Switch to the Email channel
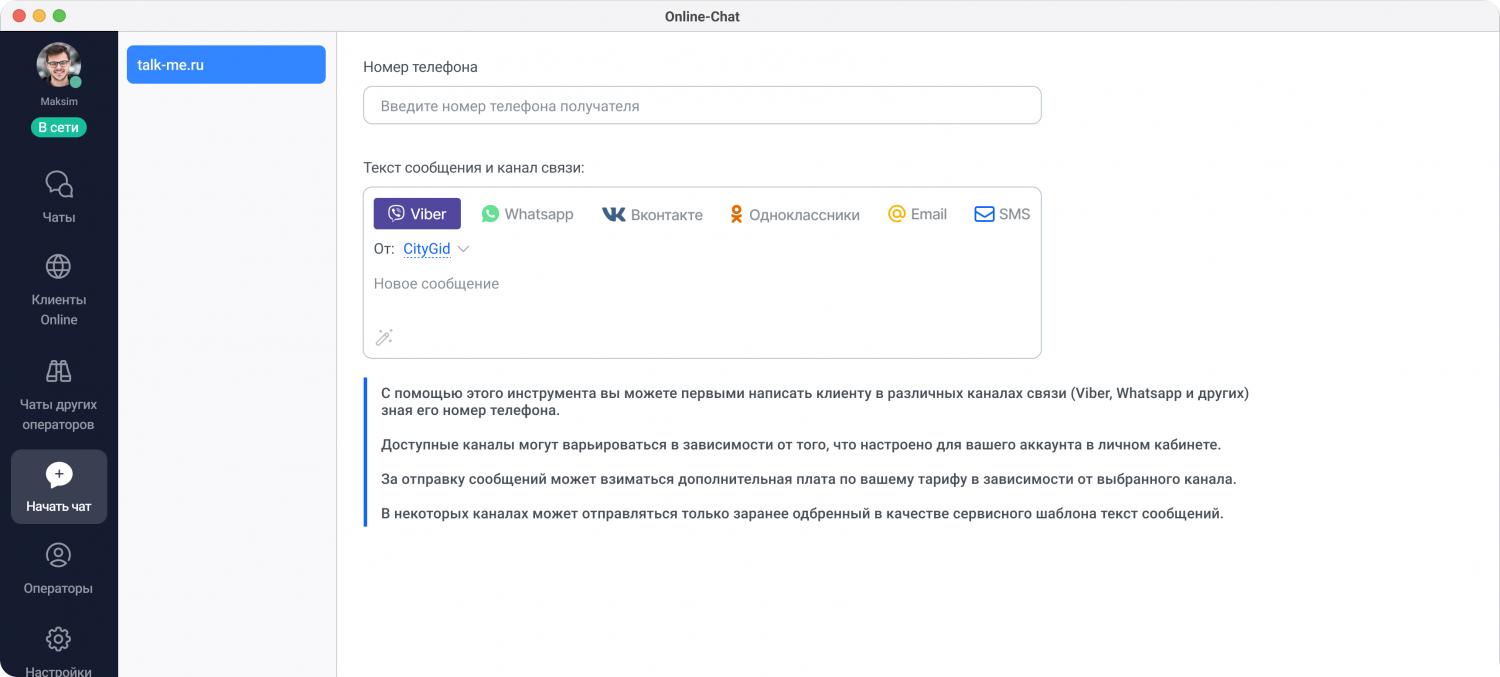 pos(917,214)
